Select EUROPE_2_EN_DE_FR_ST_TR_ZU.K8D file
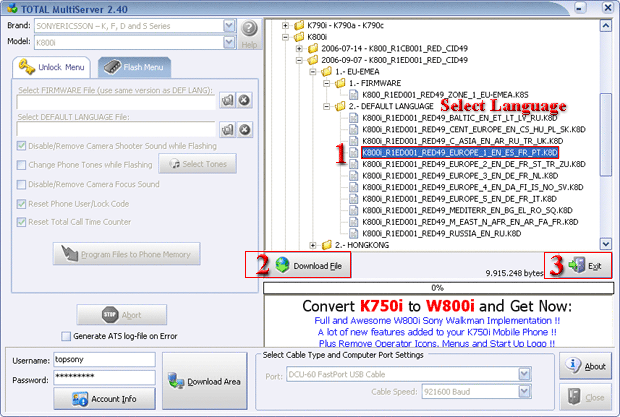This screenshot has height=417, width=620. 474,164
